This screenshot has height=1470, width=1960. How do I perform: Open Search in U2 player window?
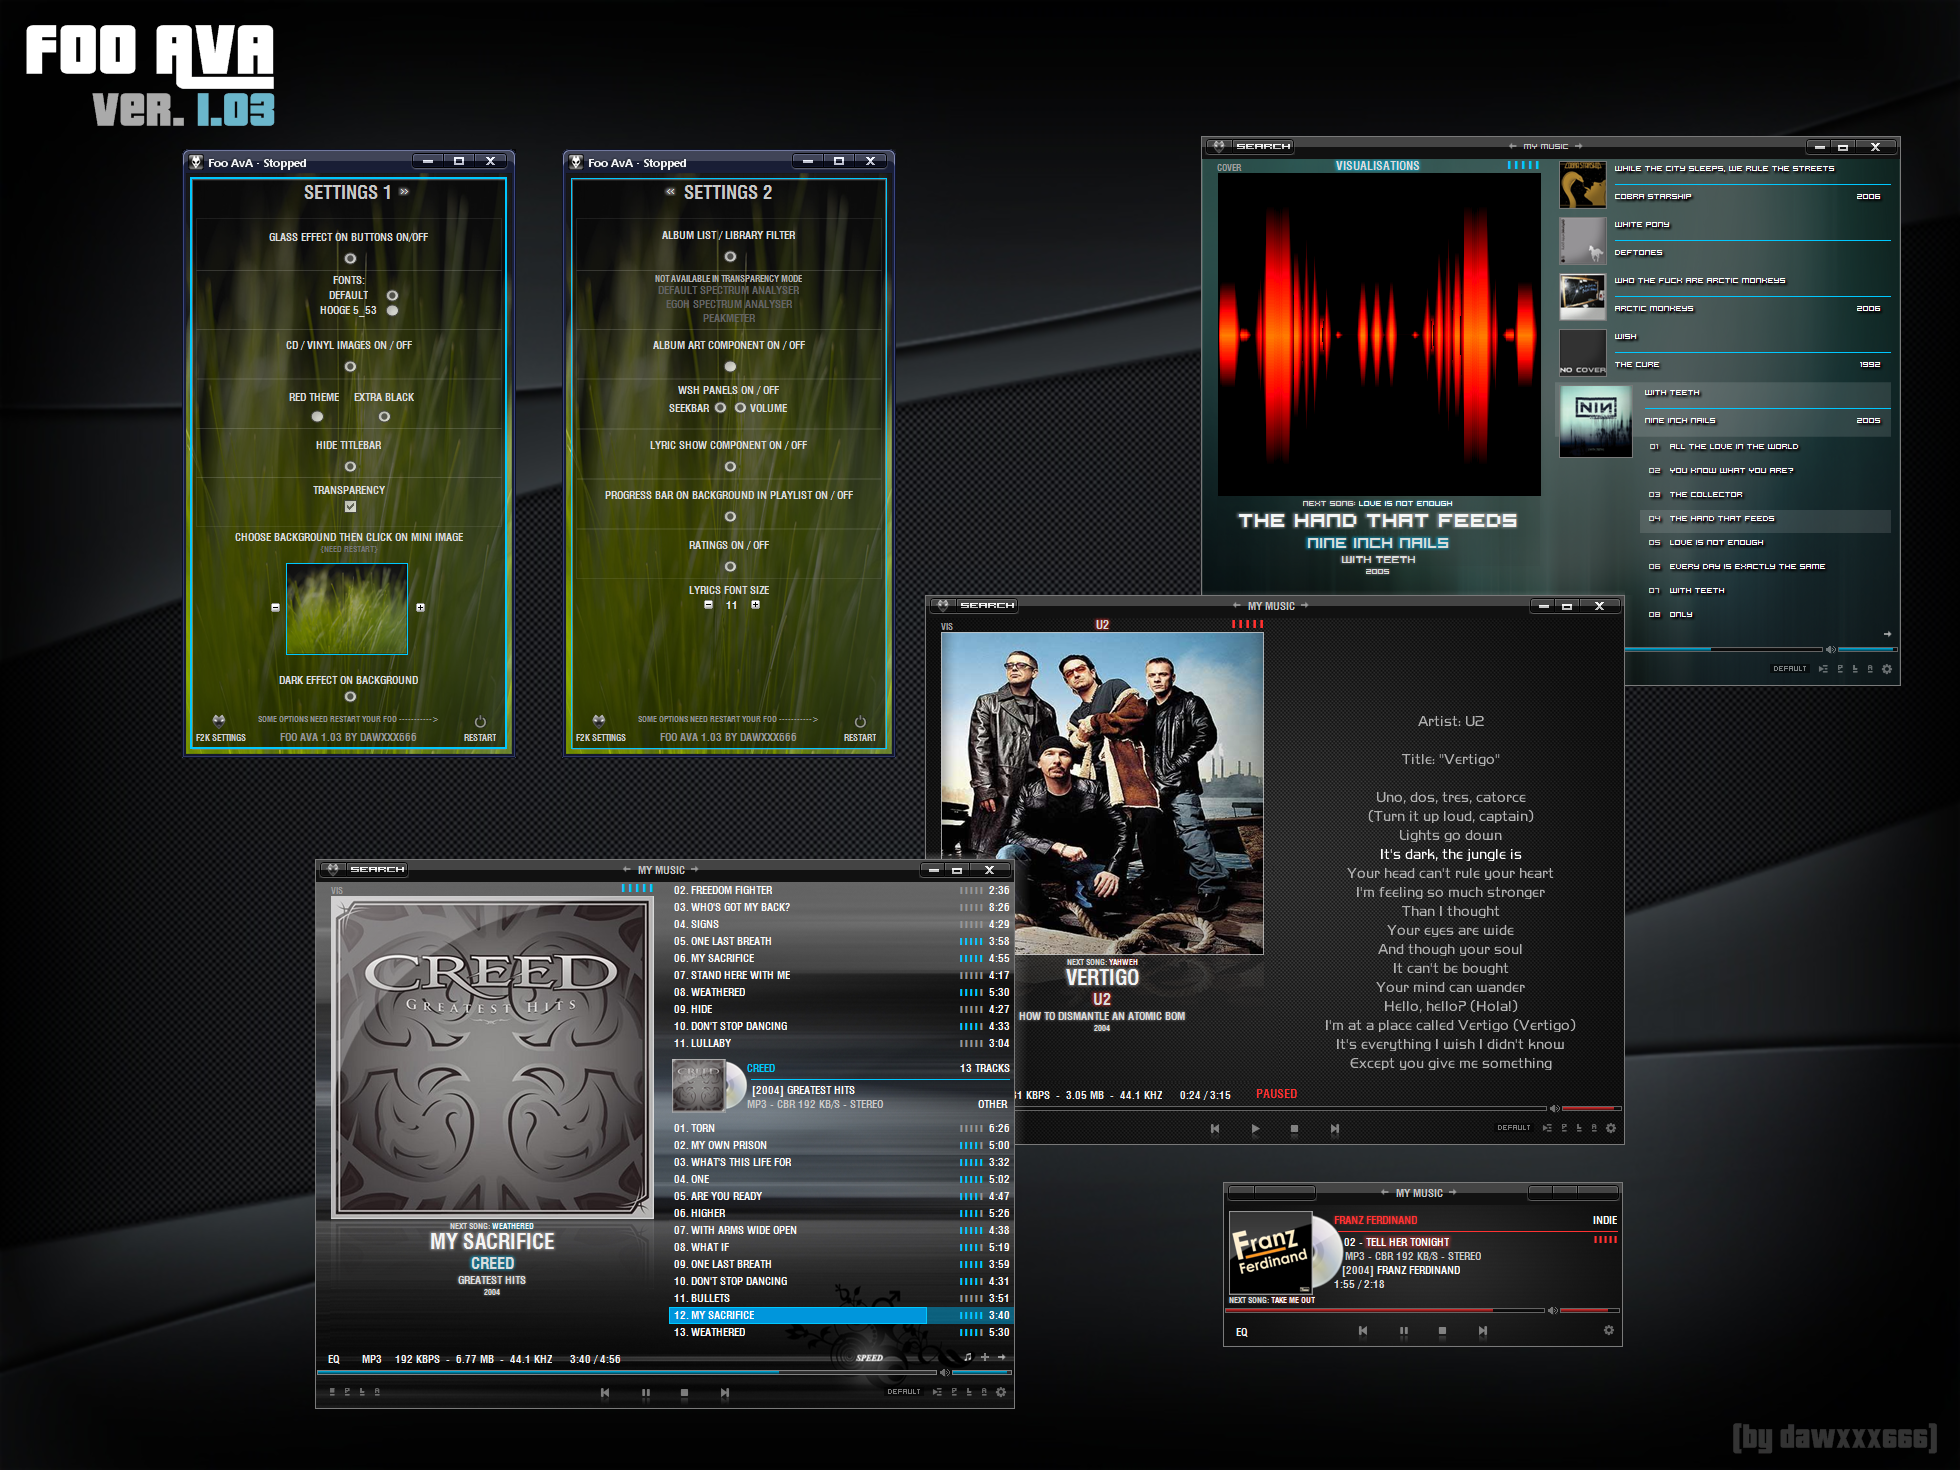coord(986,605)
